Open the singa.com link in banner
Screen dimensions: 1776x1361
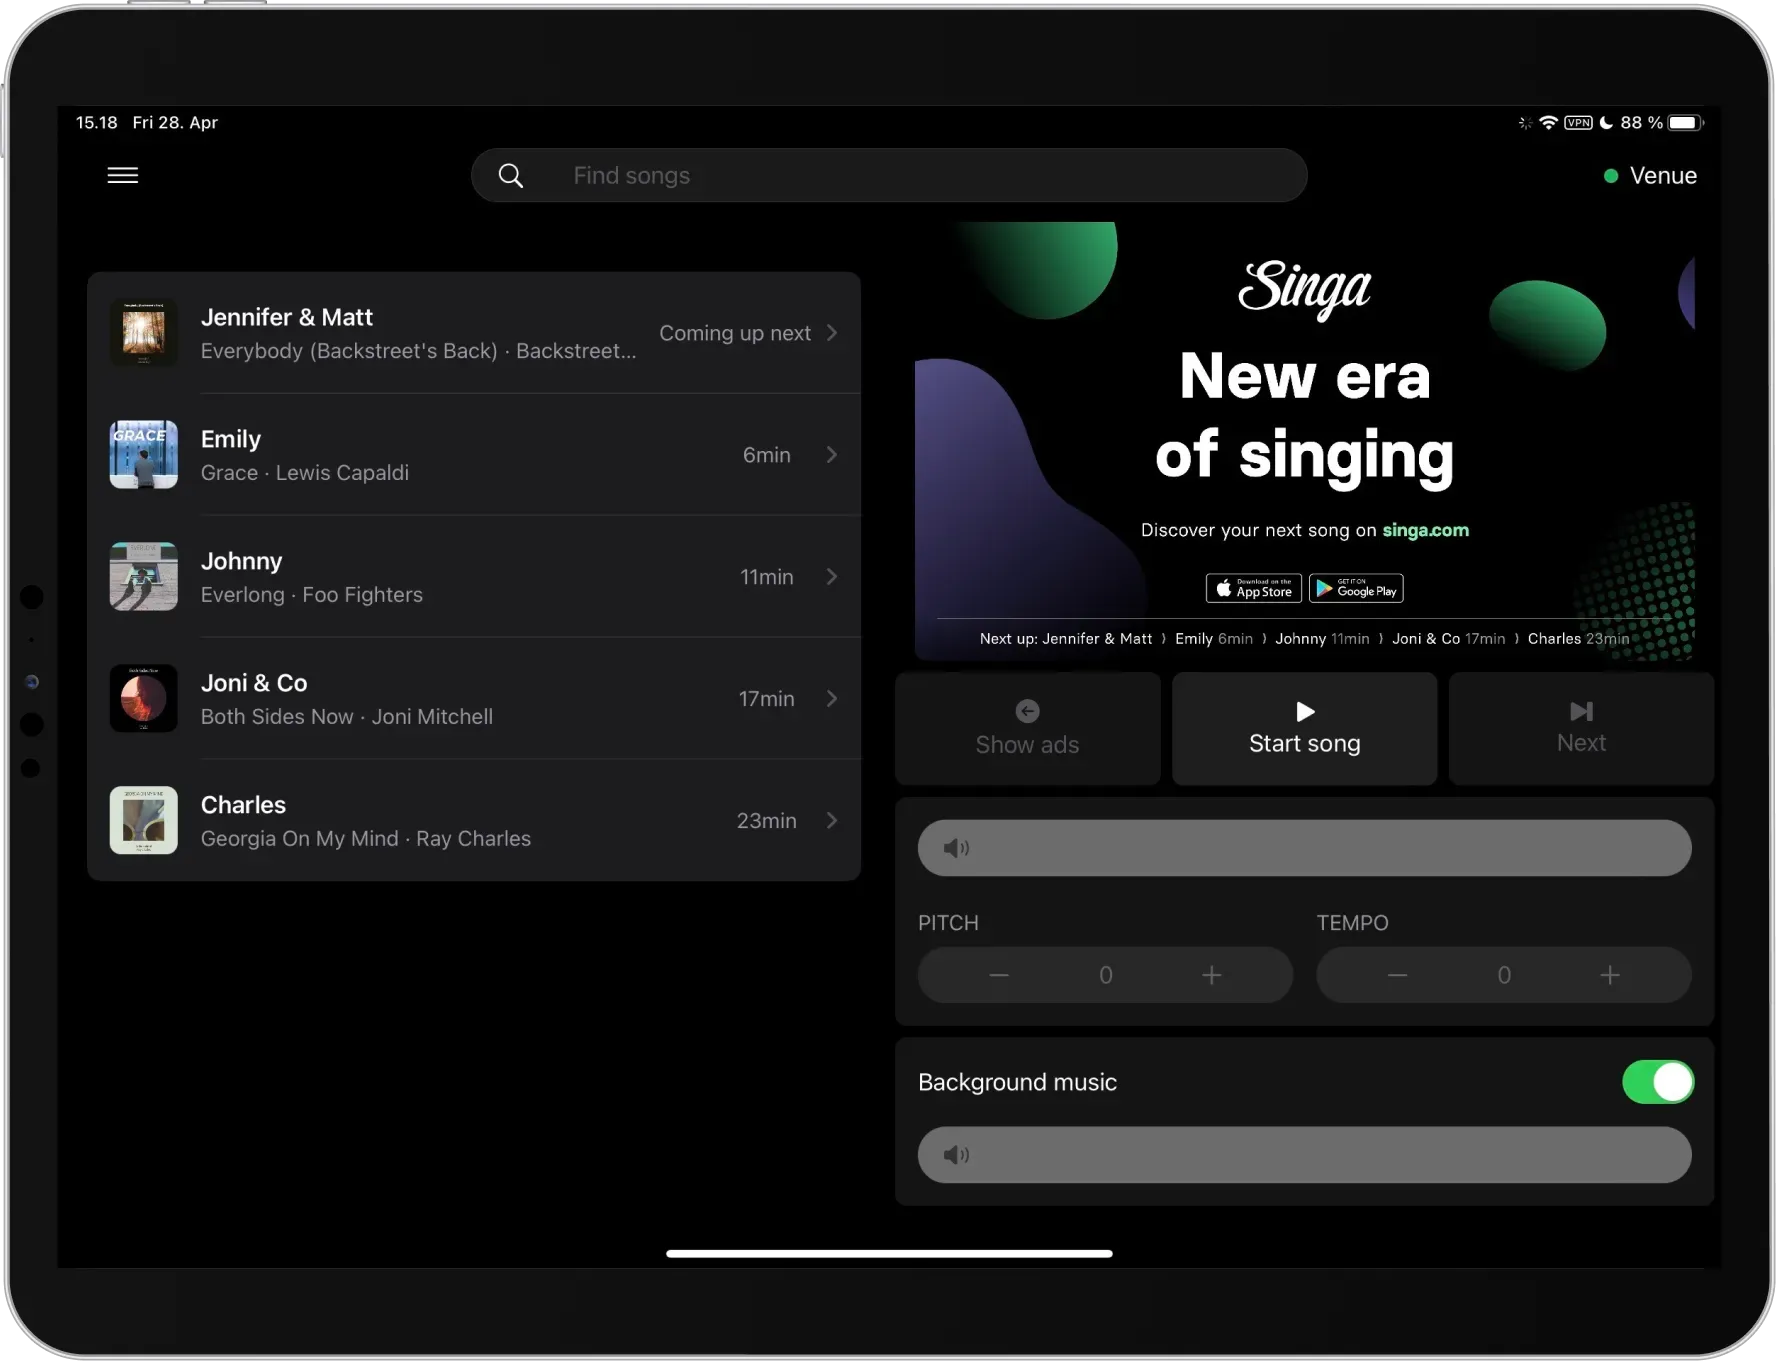click(x=1426, y=530)
